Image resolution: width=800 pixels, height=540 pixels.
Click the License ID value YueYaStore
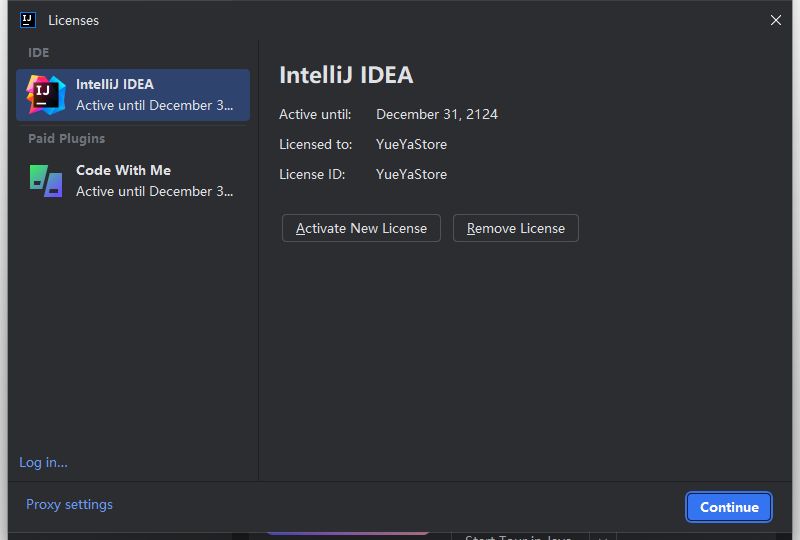point(411,175)
